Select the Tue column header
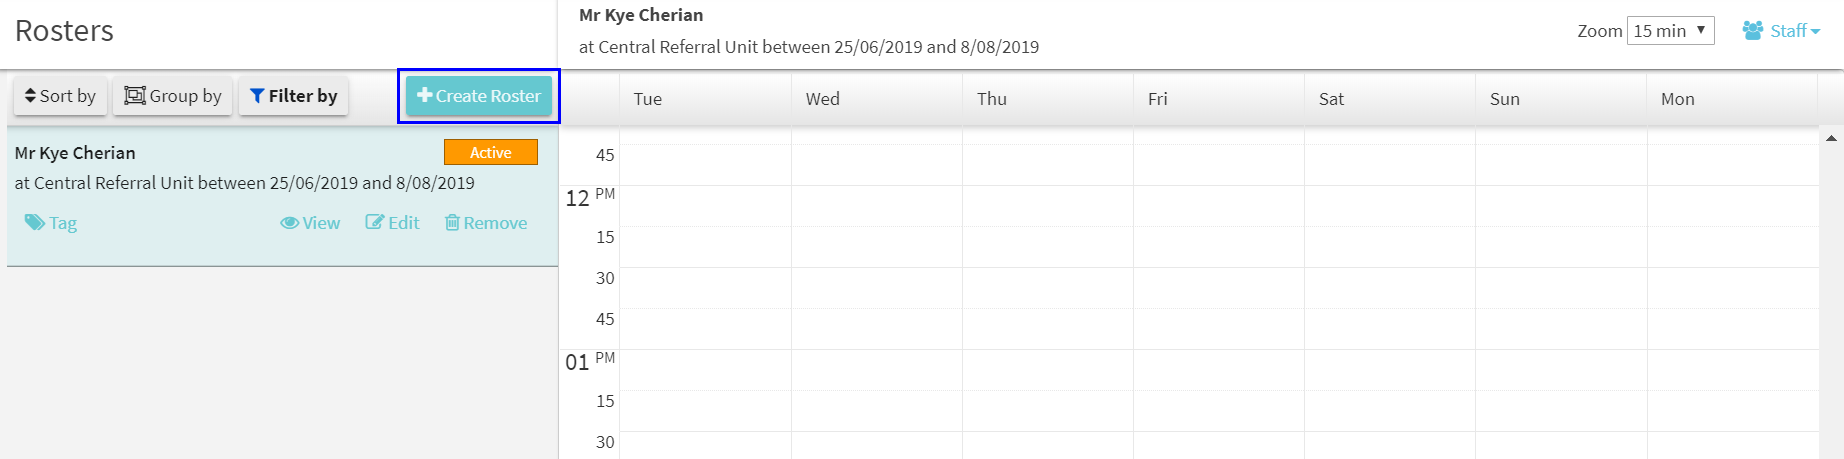This screenshot has height=459, width=1844. click(x=648, y=99)
